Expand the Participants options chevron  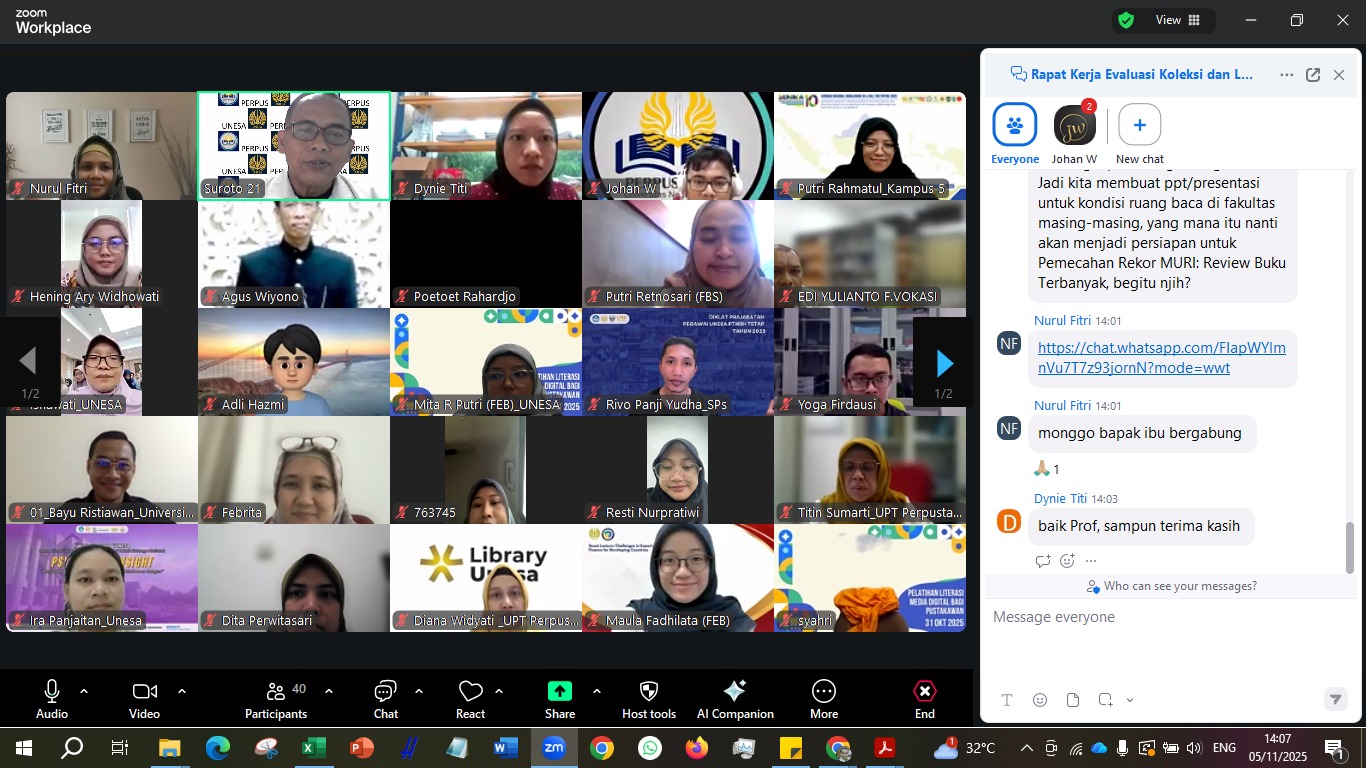(328, 691)
